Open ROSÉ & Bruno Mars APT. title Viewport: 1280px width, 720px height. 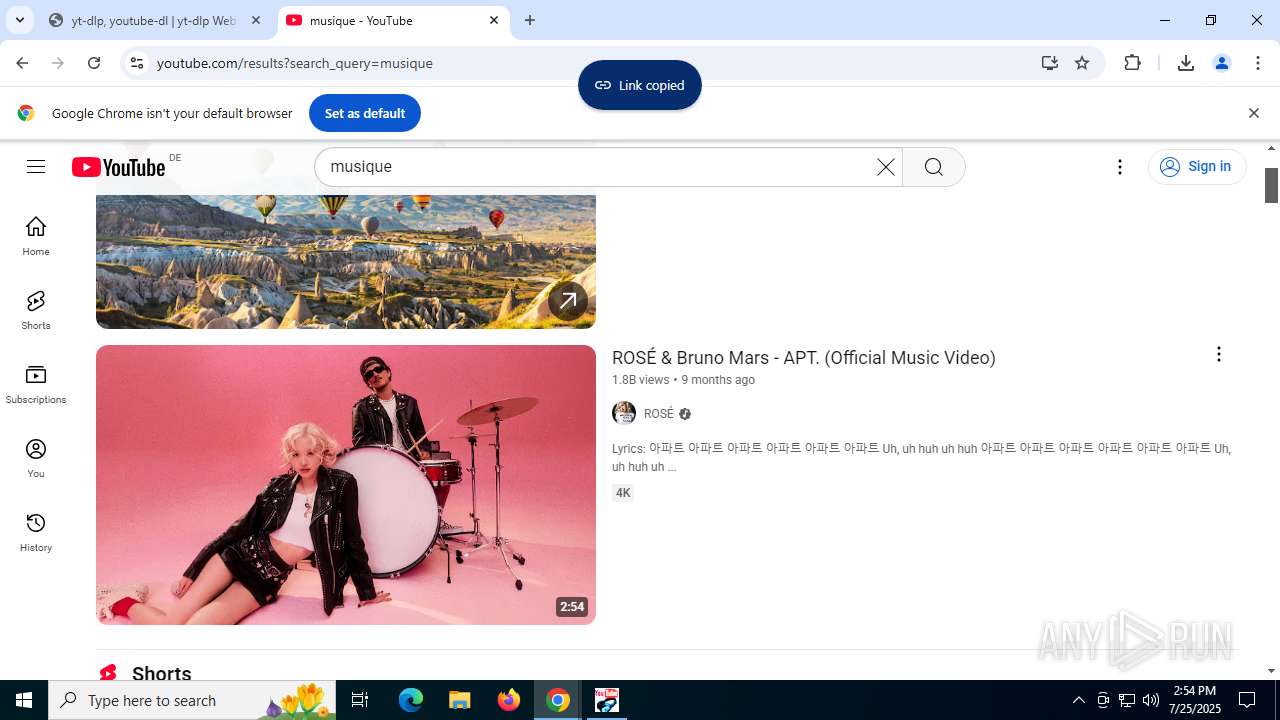tap(804, 358)
